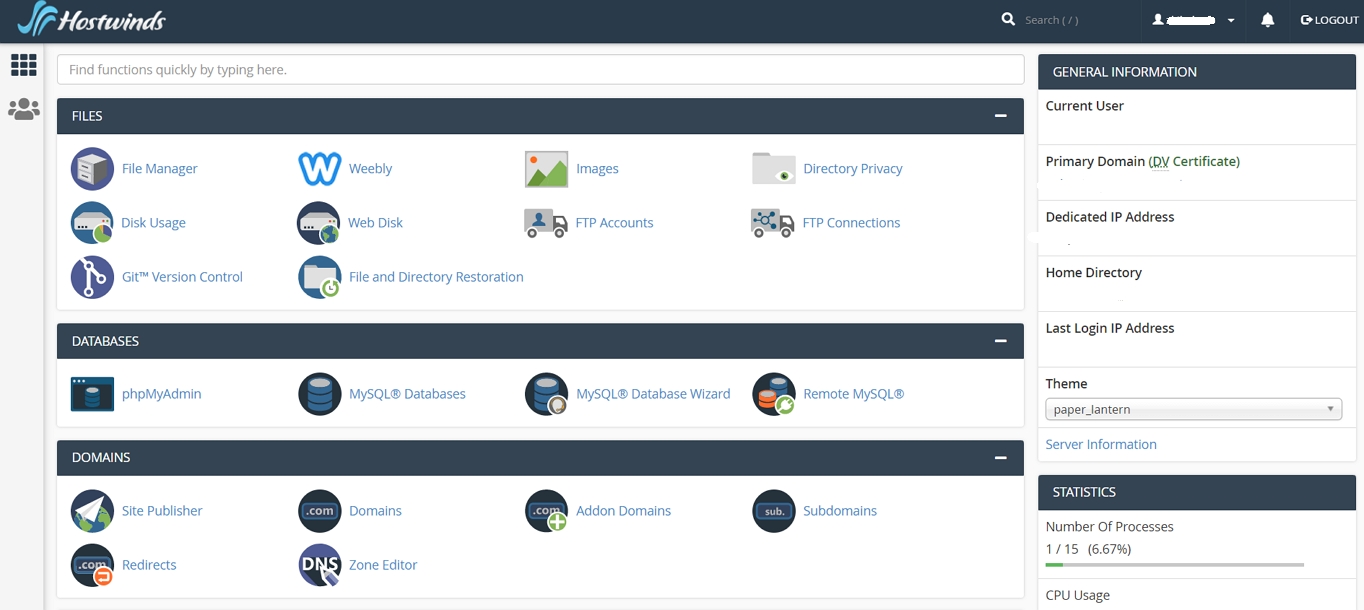Click File and Directory Restoration icon
This screenshot has height=610, width=1364.
(x=320, y=277)
